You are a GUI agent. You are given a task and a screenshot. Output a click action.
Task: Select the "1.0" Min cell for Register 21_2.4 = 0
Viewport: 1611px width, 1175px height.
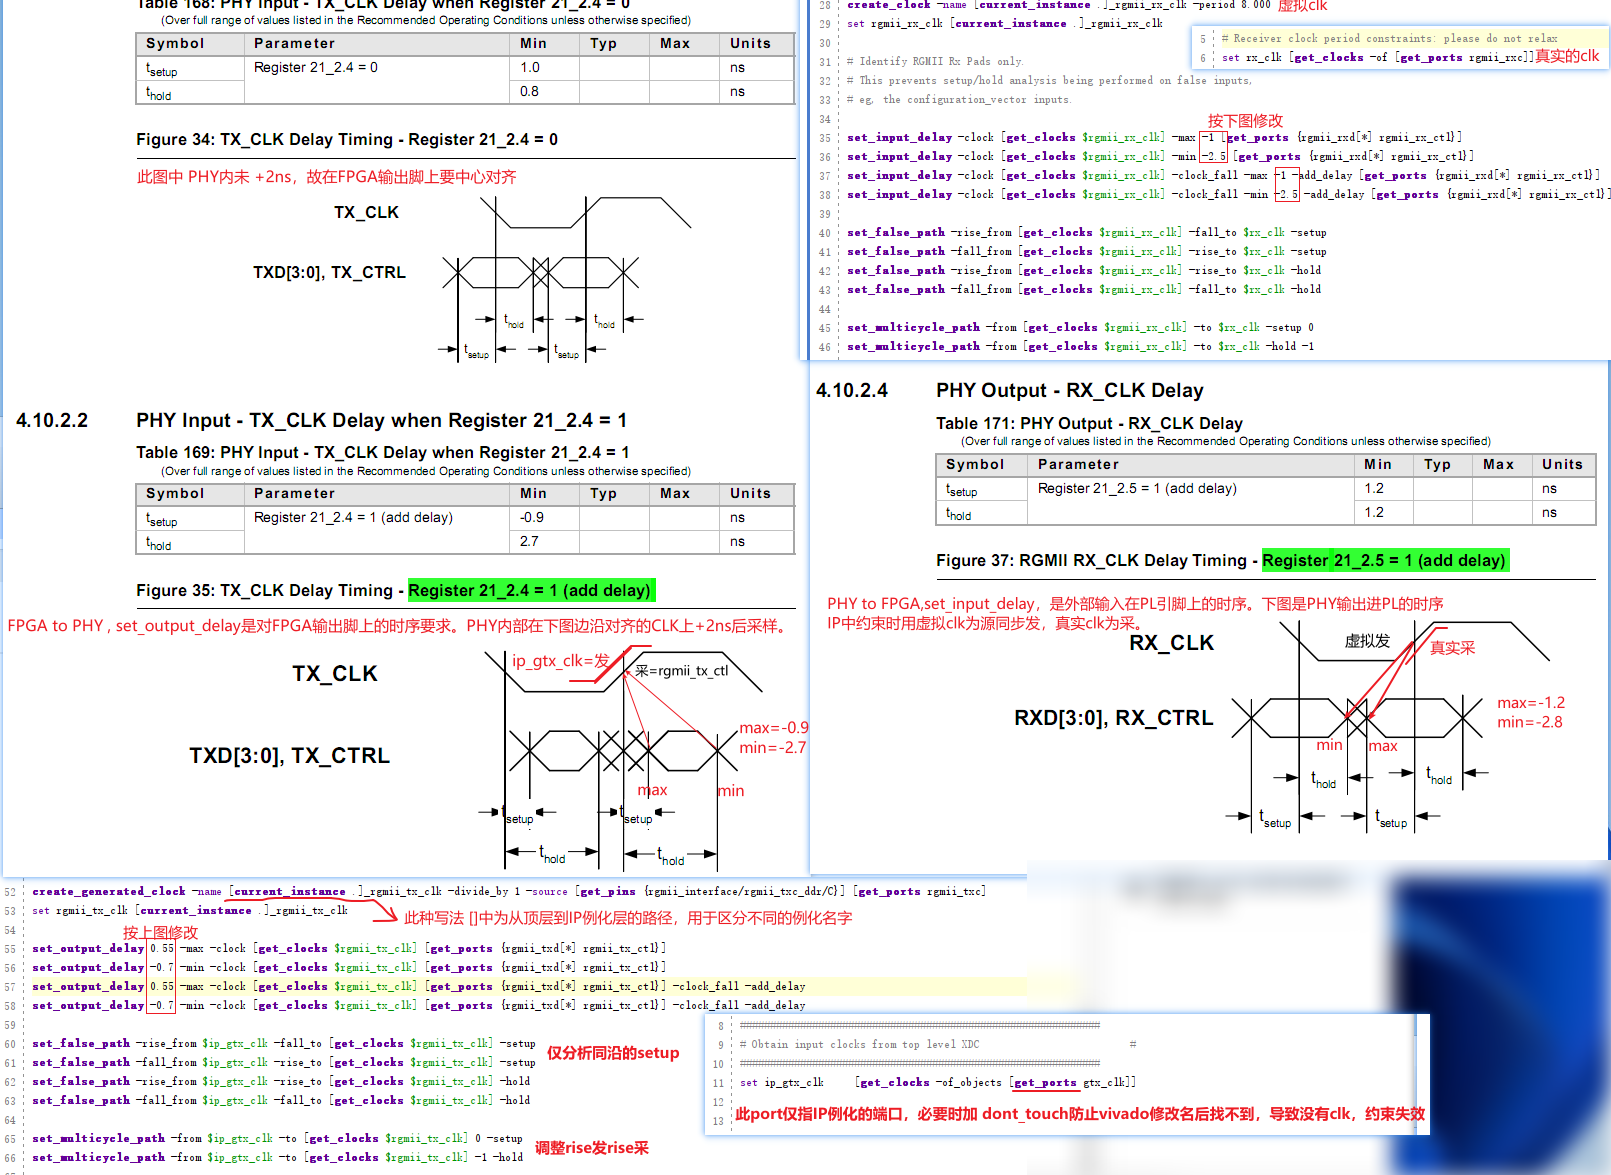click(x=529, y=68)
